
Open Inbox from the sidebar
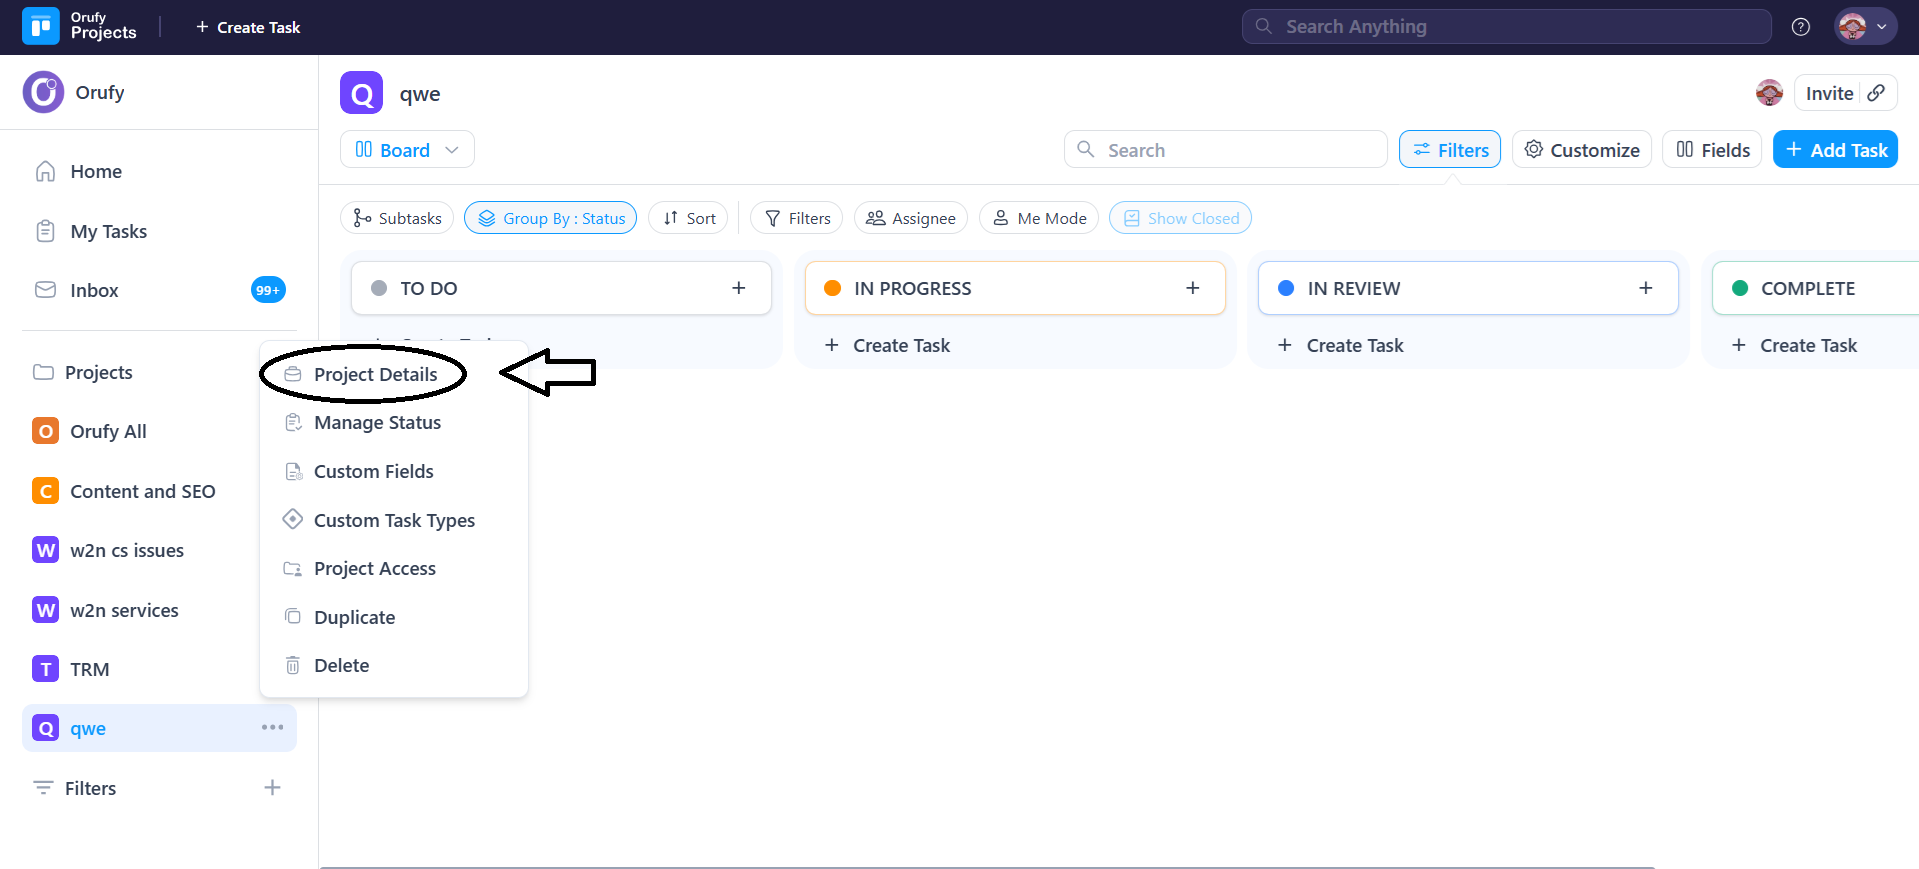pyautogui.click(x=94, y=290)
